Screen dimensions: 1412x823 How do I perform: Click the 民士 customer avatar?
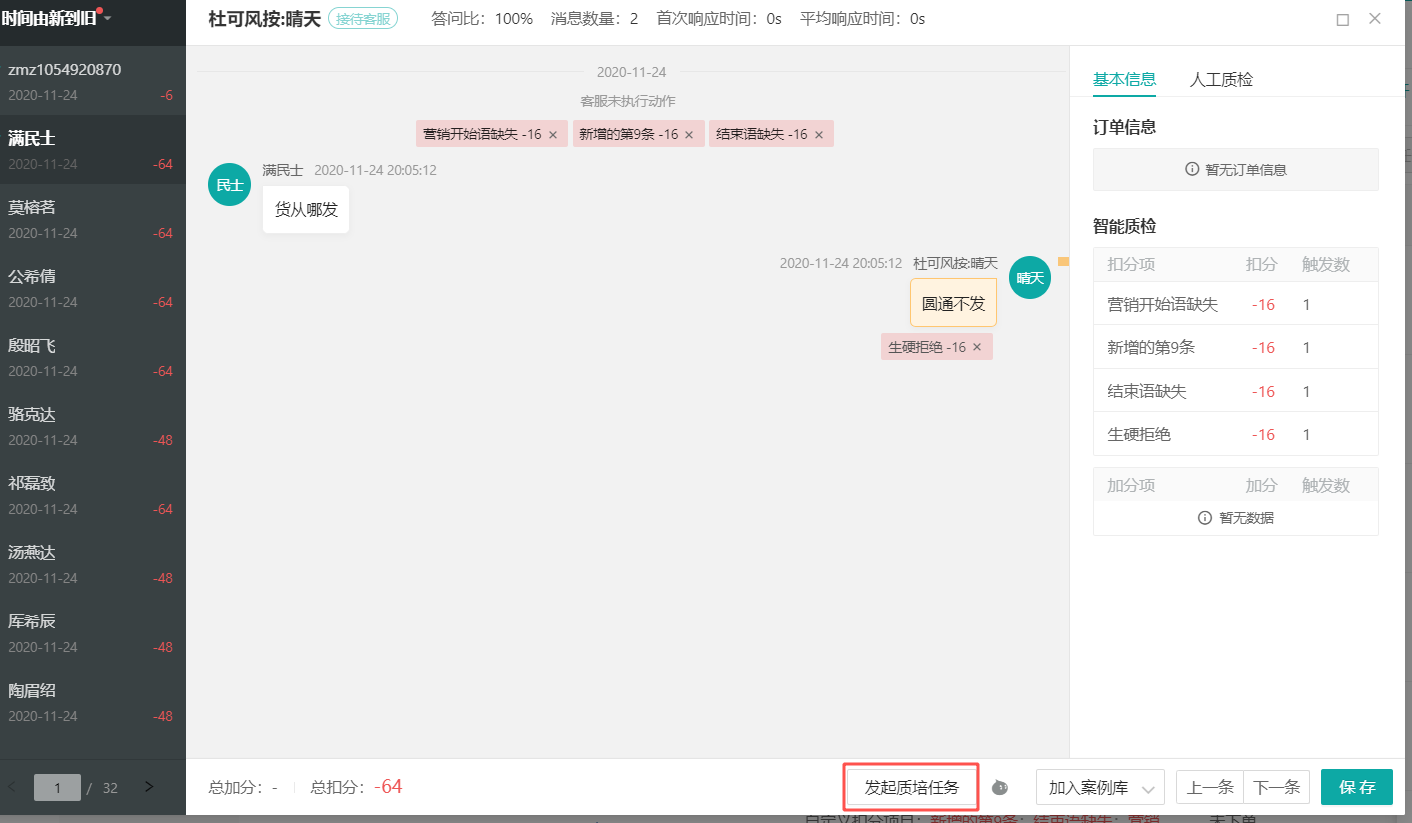[229, 184]
